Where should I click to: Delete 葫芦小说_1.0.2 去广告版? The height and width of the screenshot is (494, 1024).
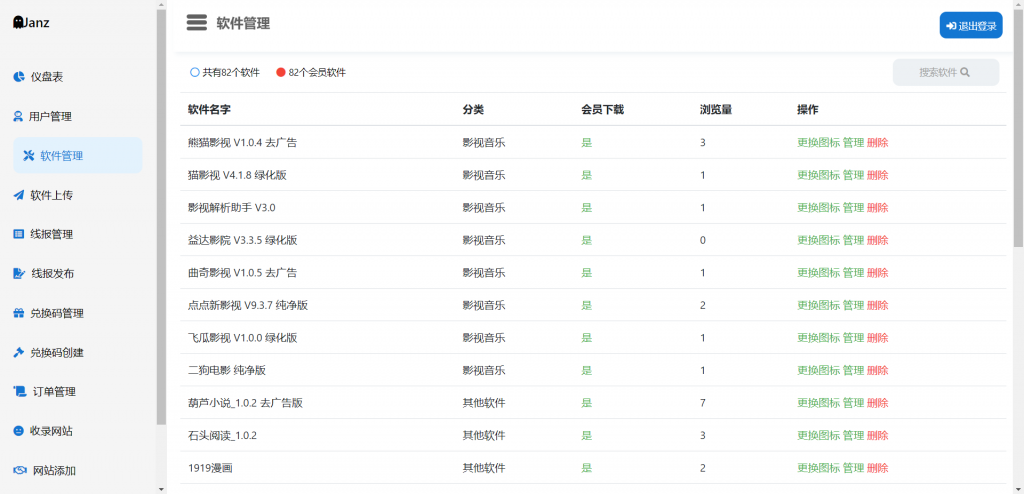click(x=878, y=403)
